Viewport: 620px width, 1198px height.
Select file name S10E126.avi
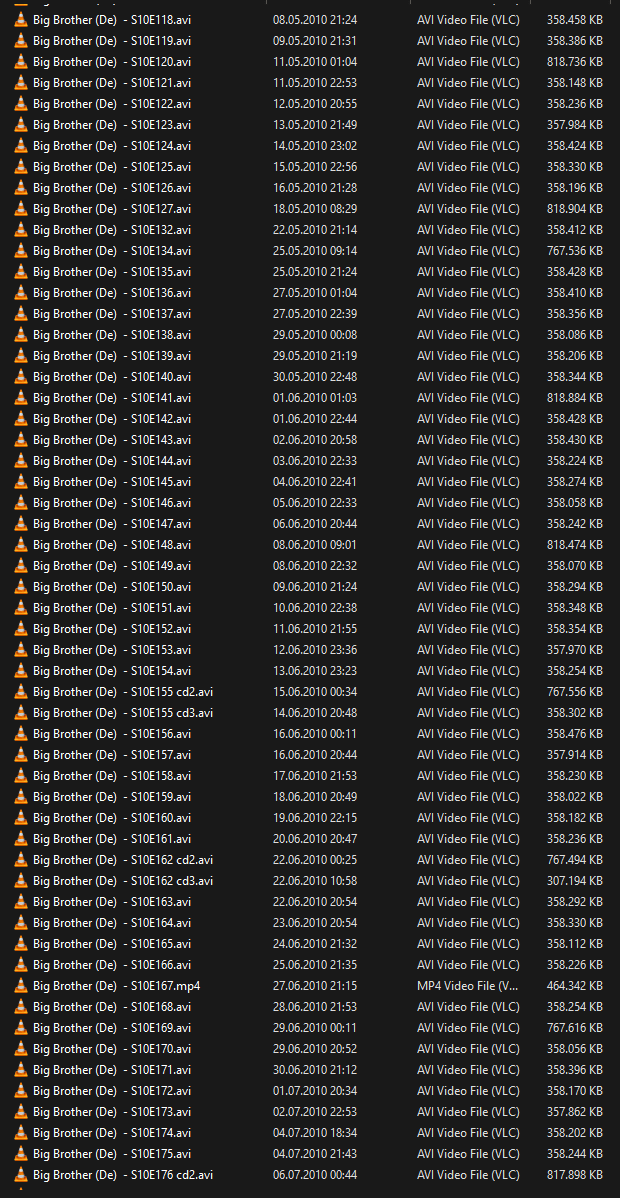click(x=112, y=188)
